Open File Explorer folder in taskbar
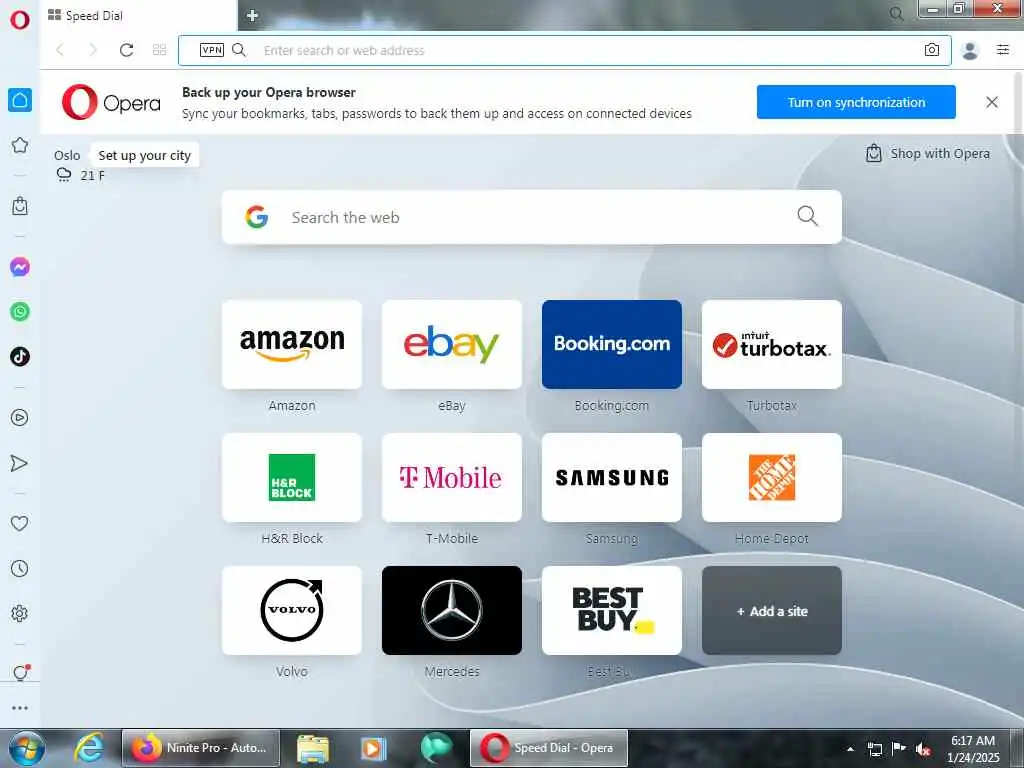Viewport: 1024px width, 768px height. coord(313,748)
